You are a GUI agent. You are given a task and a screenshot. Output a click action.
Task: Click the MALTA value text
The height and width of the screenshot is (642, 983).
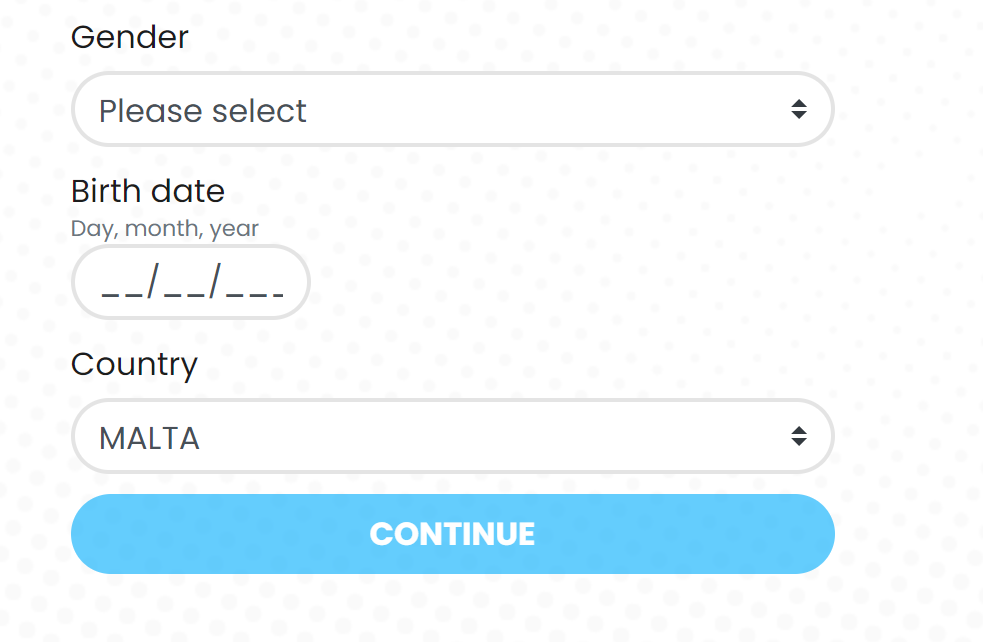[149, 438]
